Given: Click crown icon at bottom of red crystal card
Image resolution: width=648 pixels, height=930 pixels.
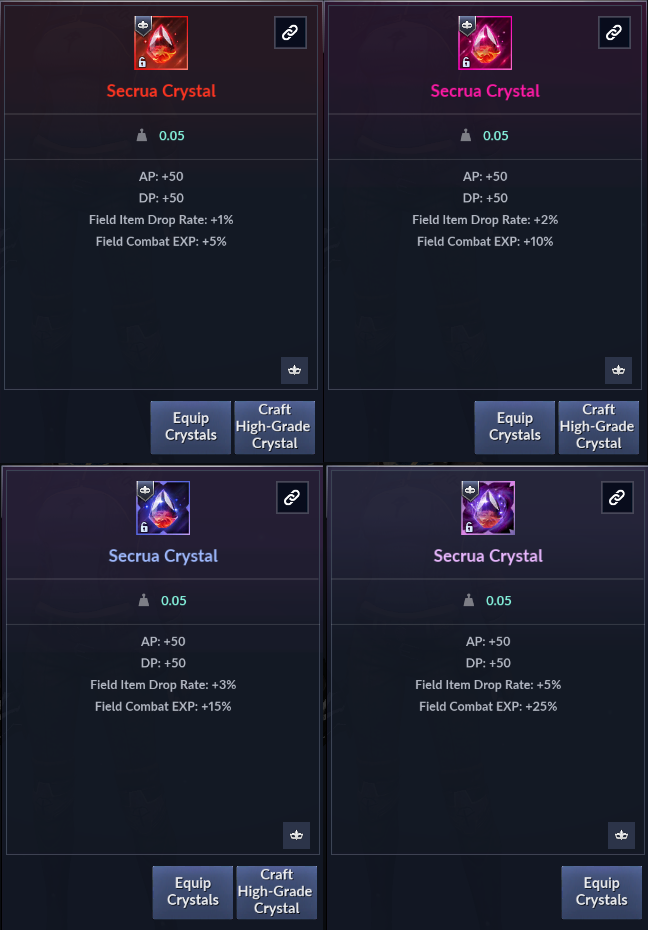Looking at the screenshot, I should 294,370.
